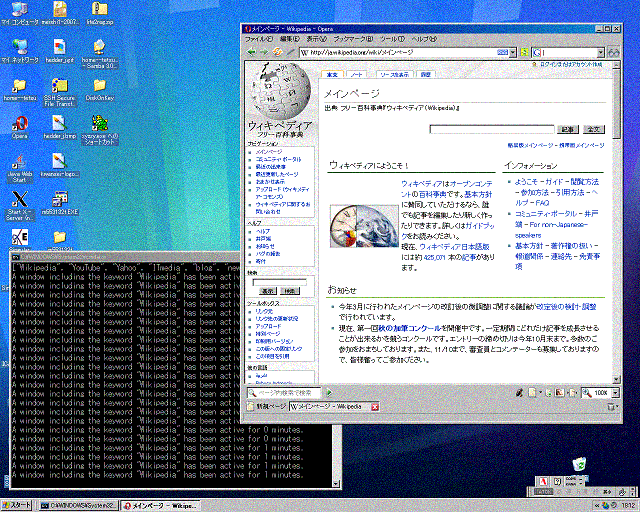Switch to the ノート page tab

(x=357, y=75)
